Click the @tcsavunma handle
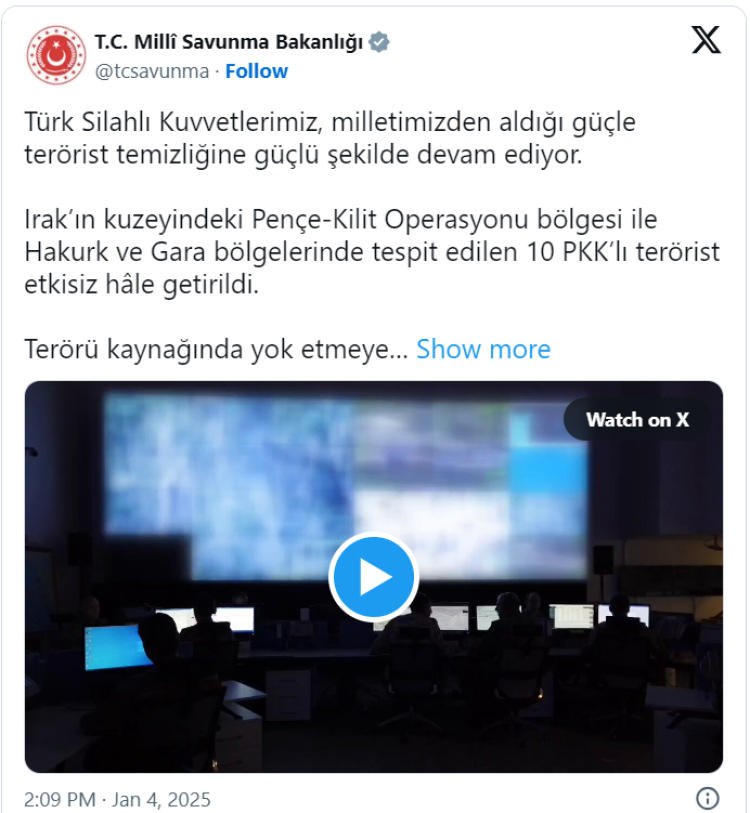 tap(152, 71)
